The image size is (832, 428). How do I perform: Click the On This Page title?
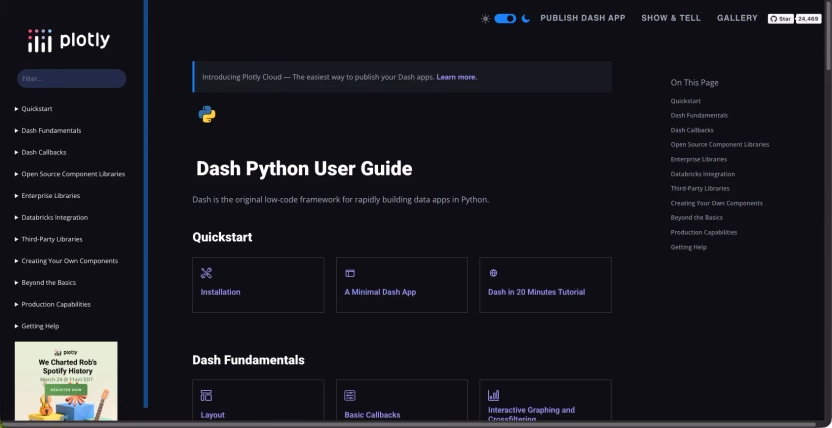(x=694, y=83)
